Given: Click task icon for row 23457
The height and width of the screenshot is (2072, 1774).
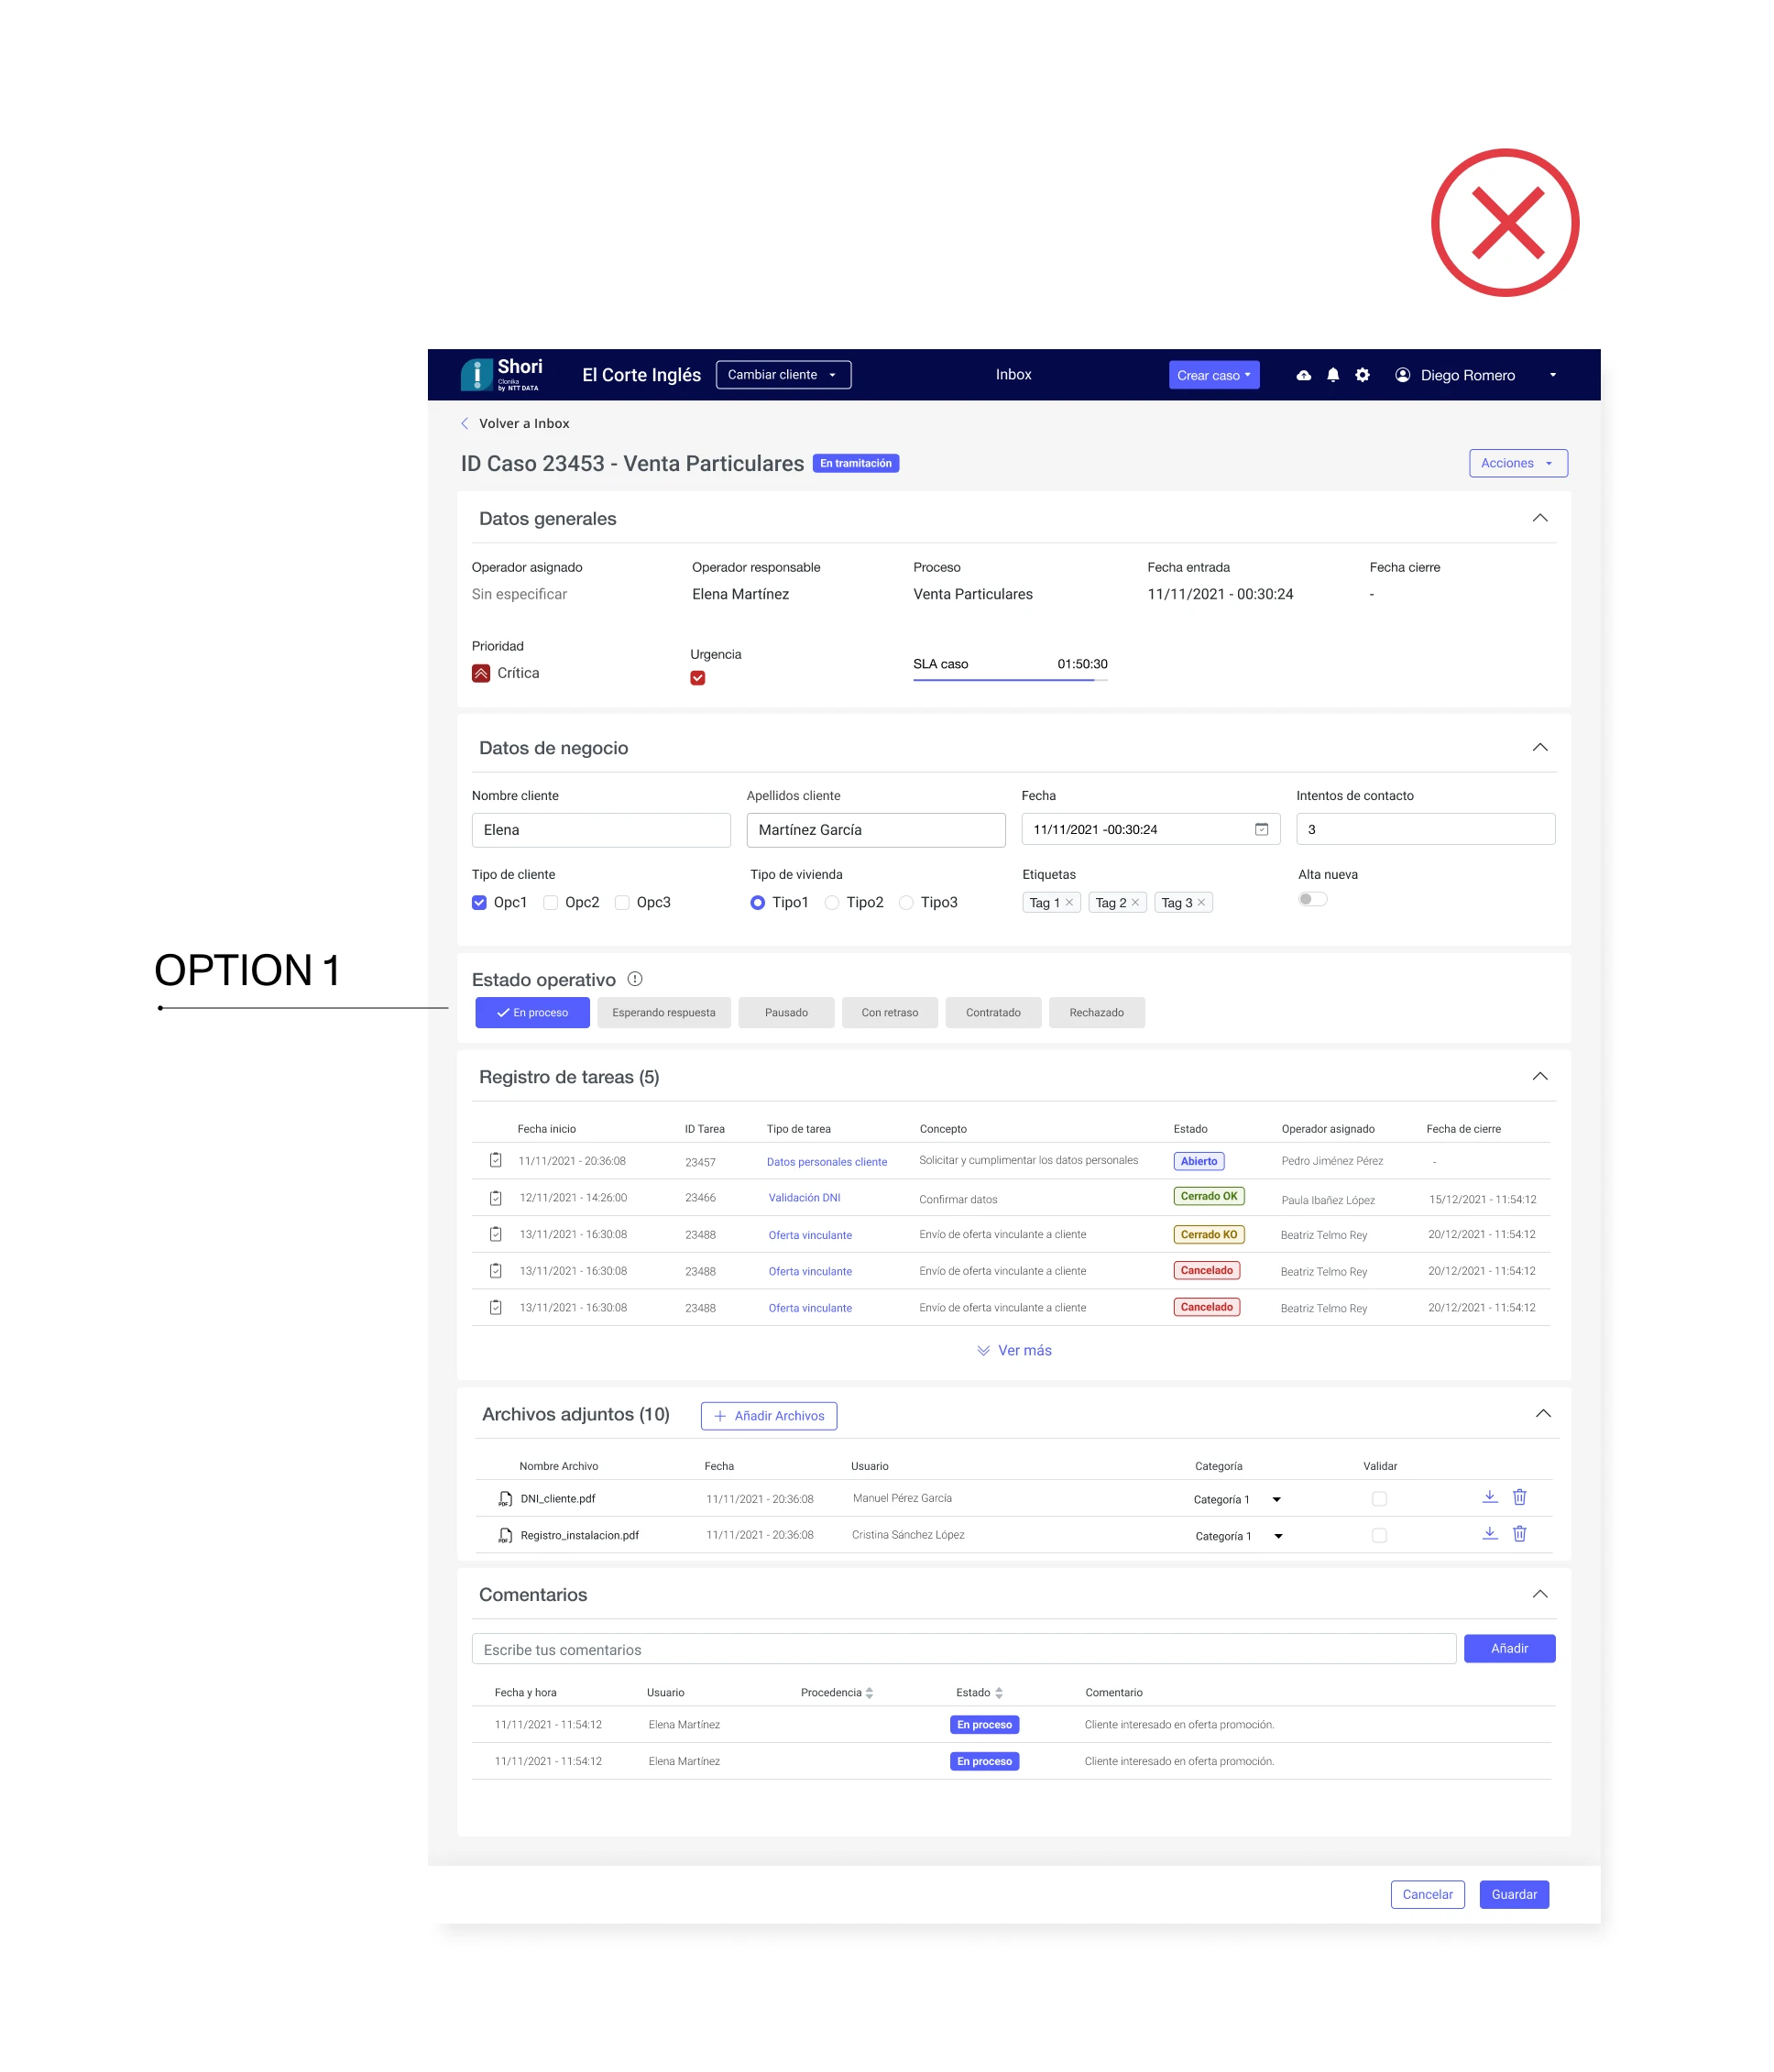Looking at the screenshot, I should click(495, 1160).
